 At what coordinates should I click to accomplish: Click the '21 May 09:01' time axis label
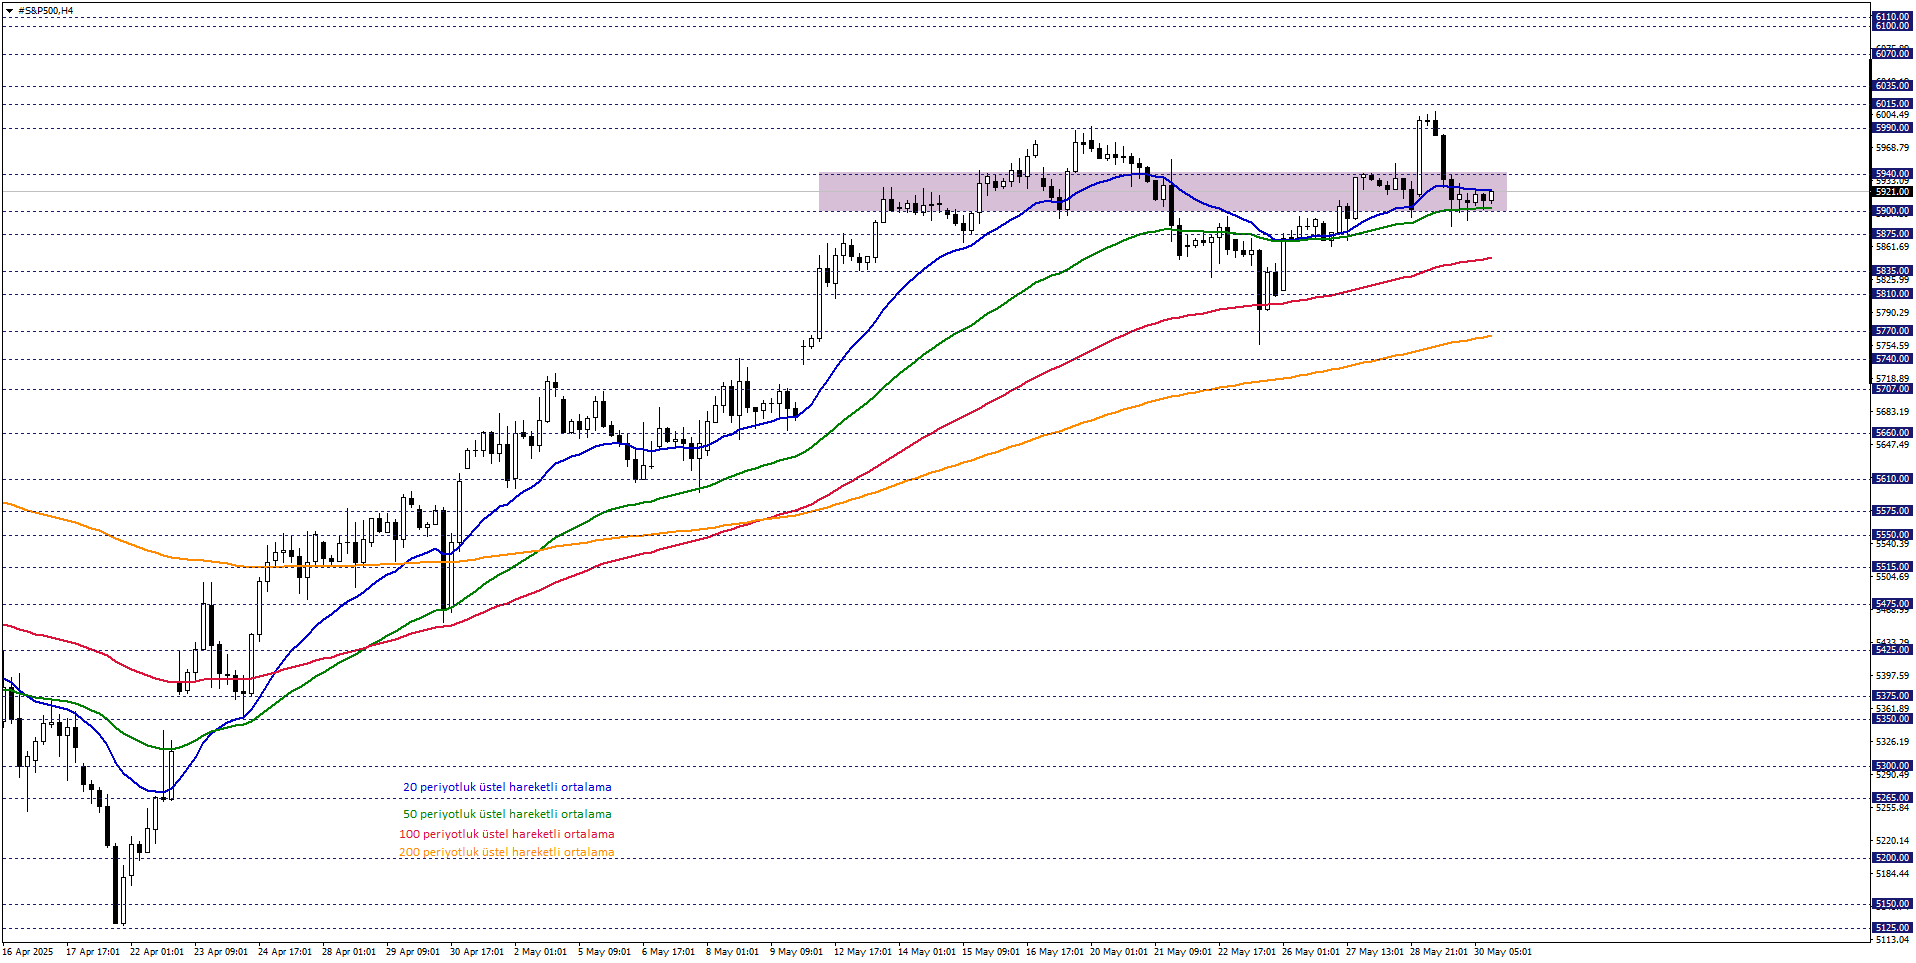click(x=1183, y=952)
